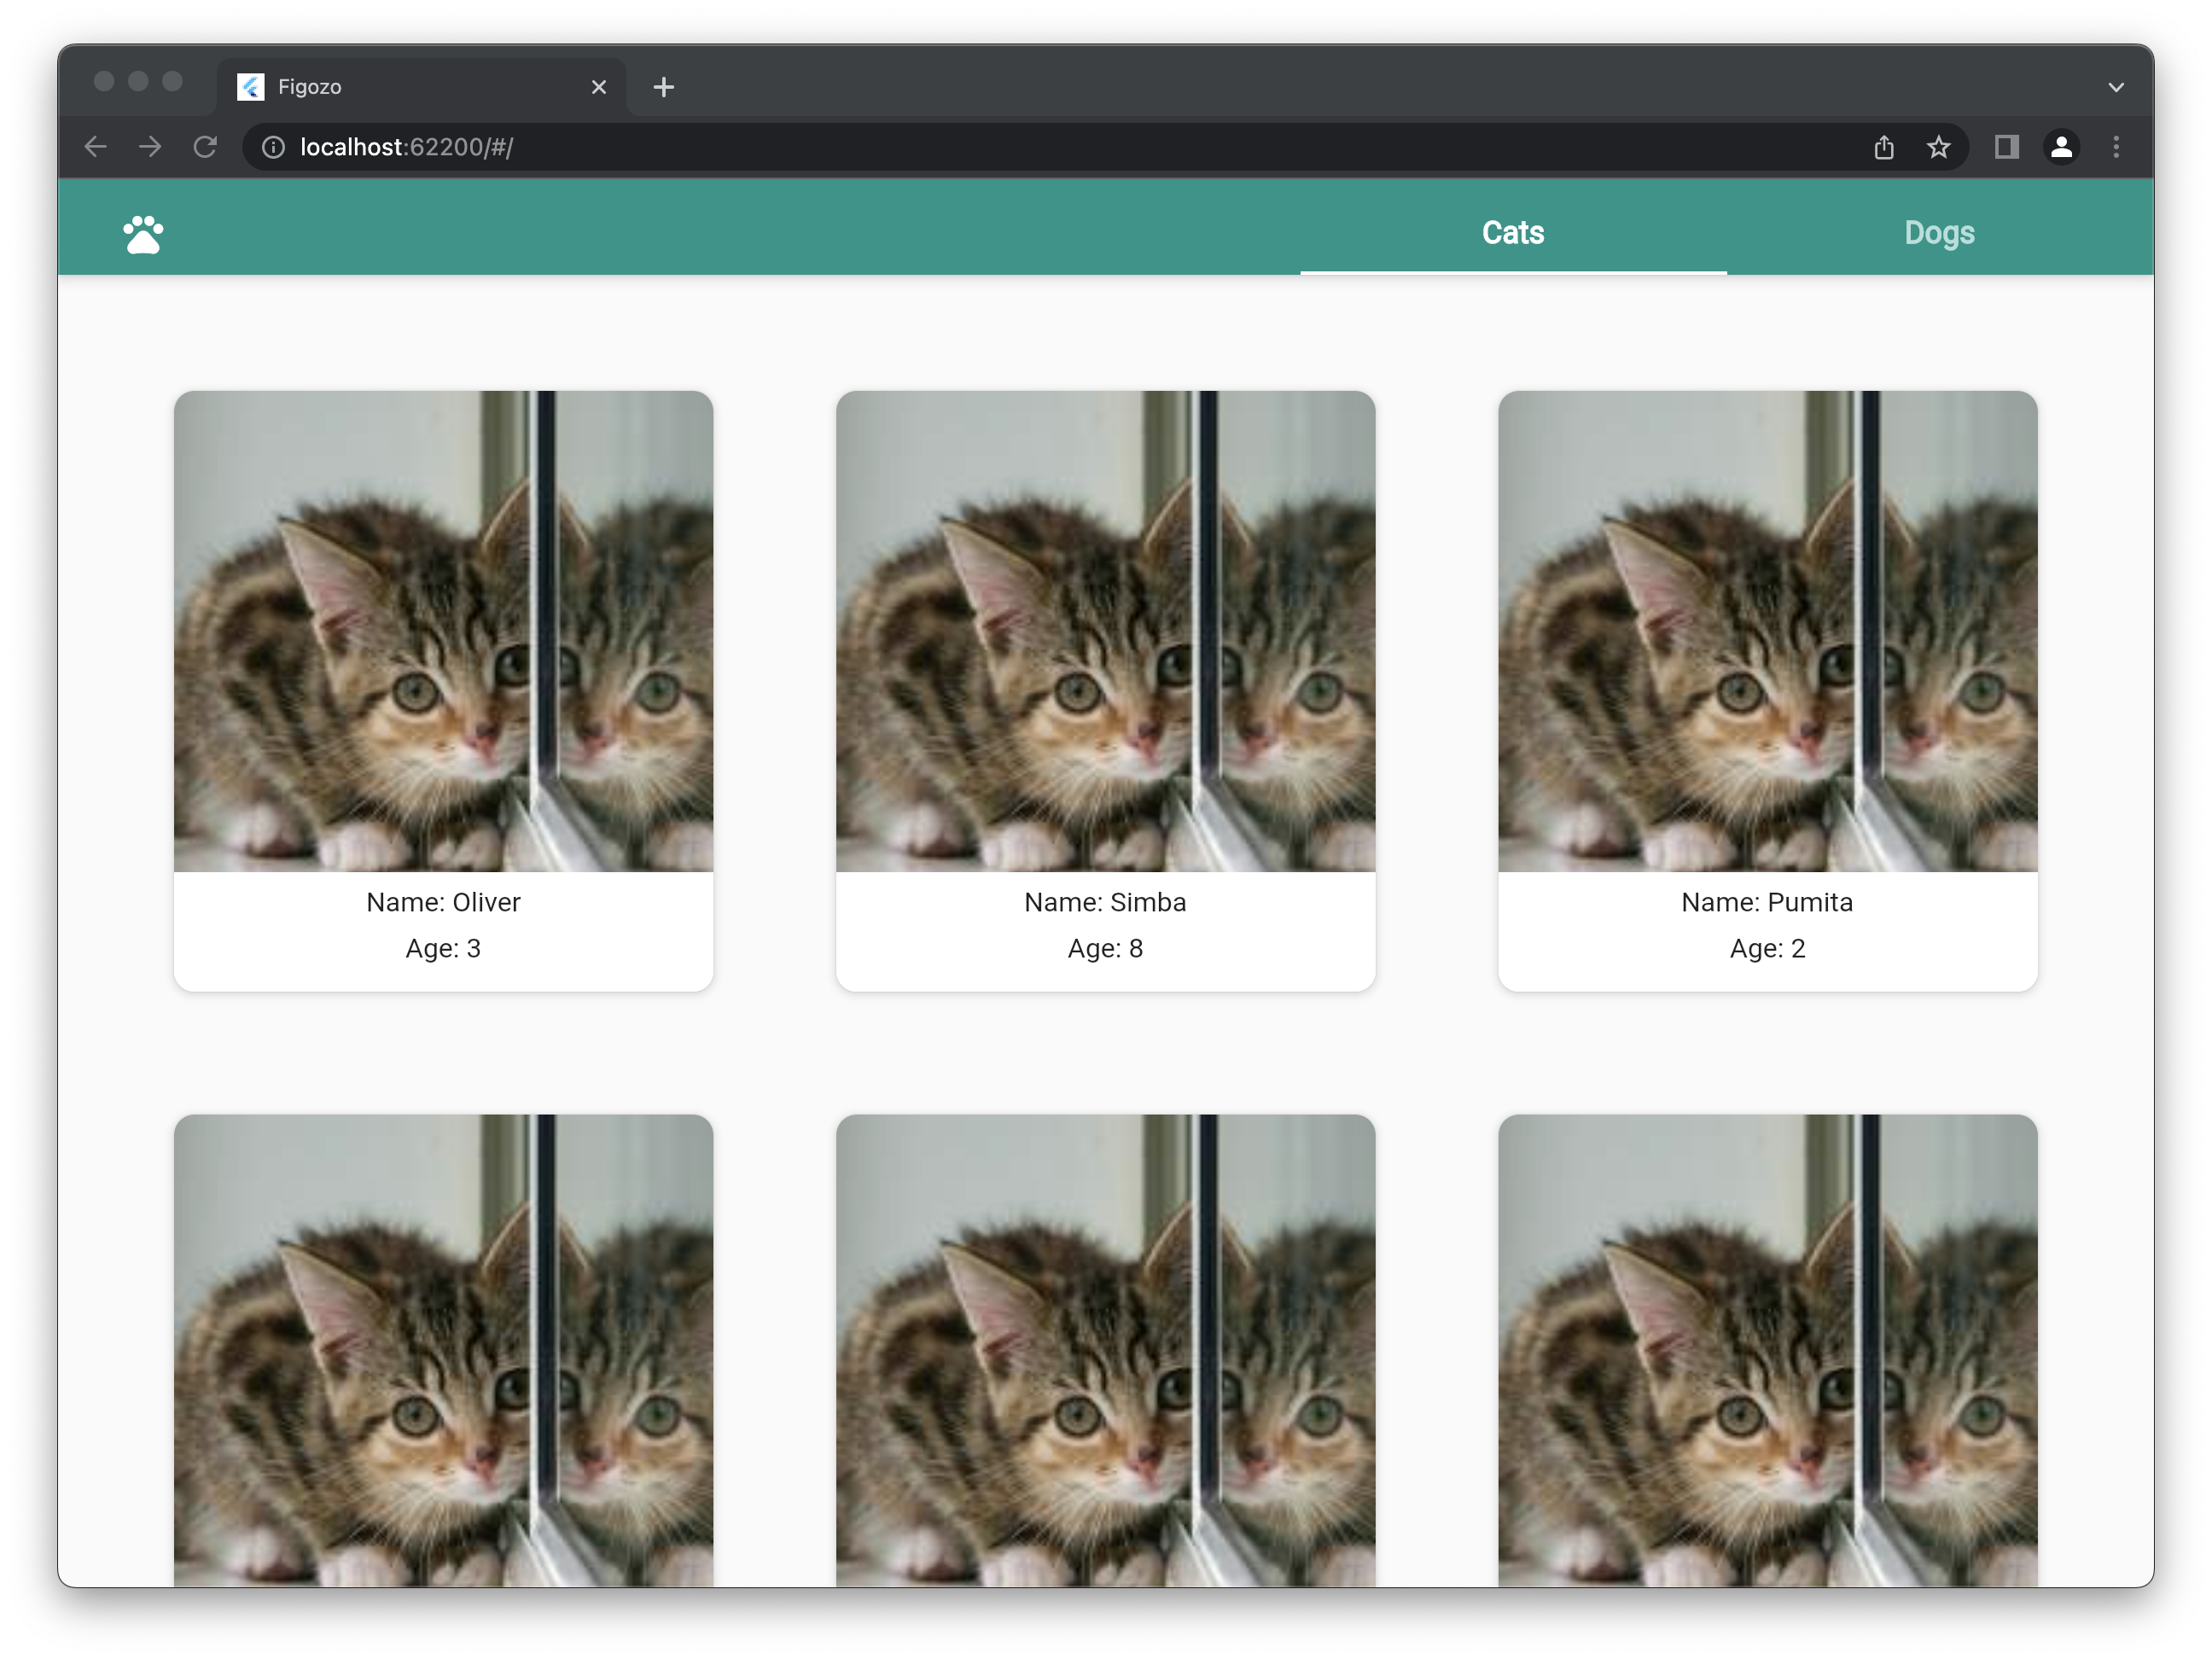The height and width of the screenshot is (1659, 2212).
Task: Go forward in the browser
Action: (150, 147)
